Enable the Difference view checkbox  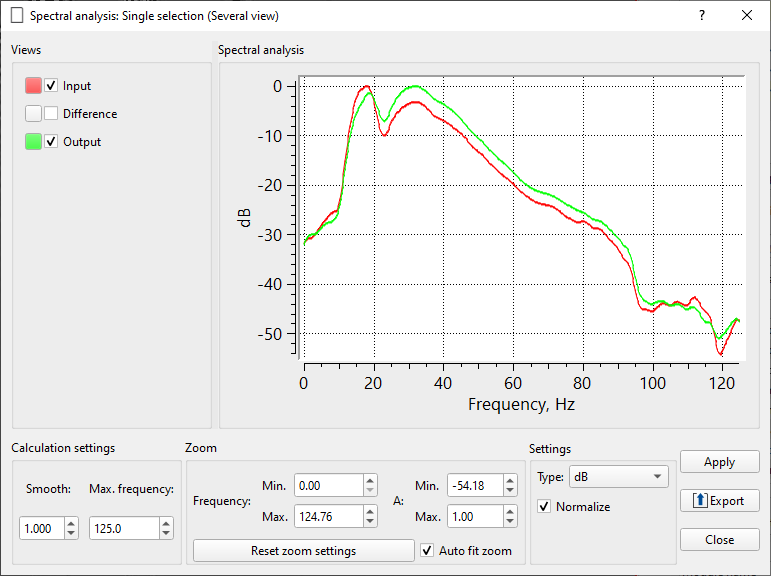click(52, 114)
